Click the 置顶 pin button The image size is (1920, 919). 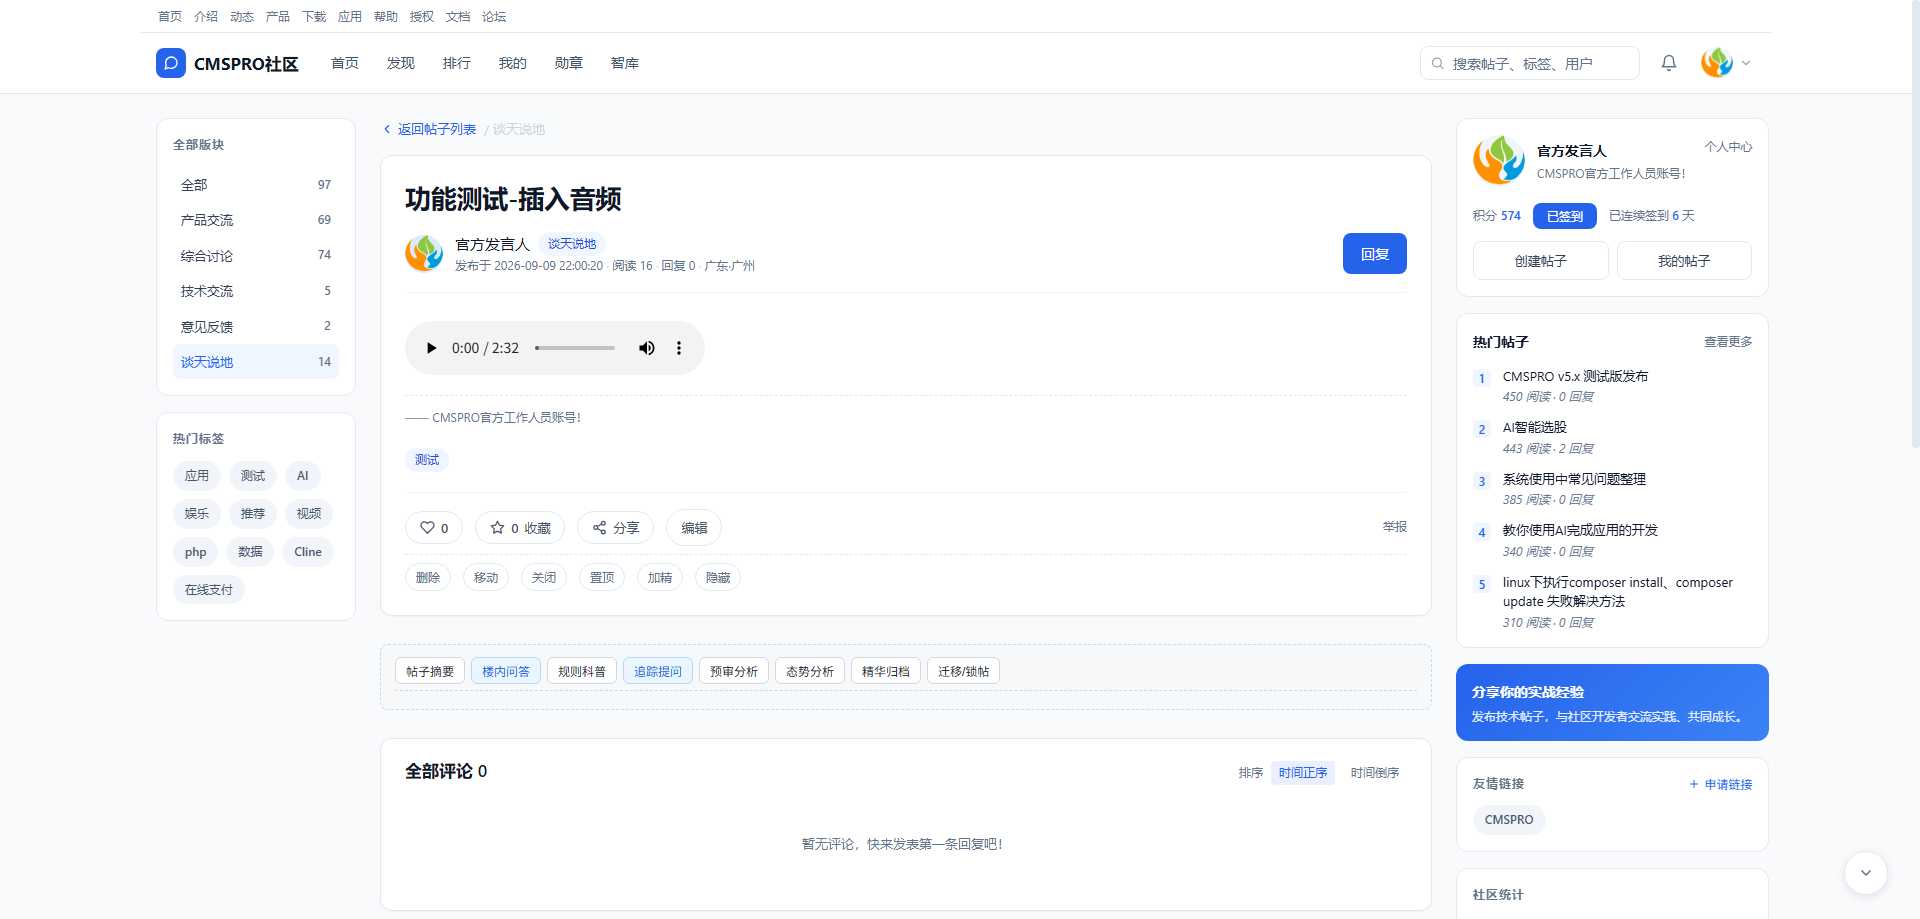coord(602,578)
